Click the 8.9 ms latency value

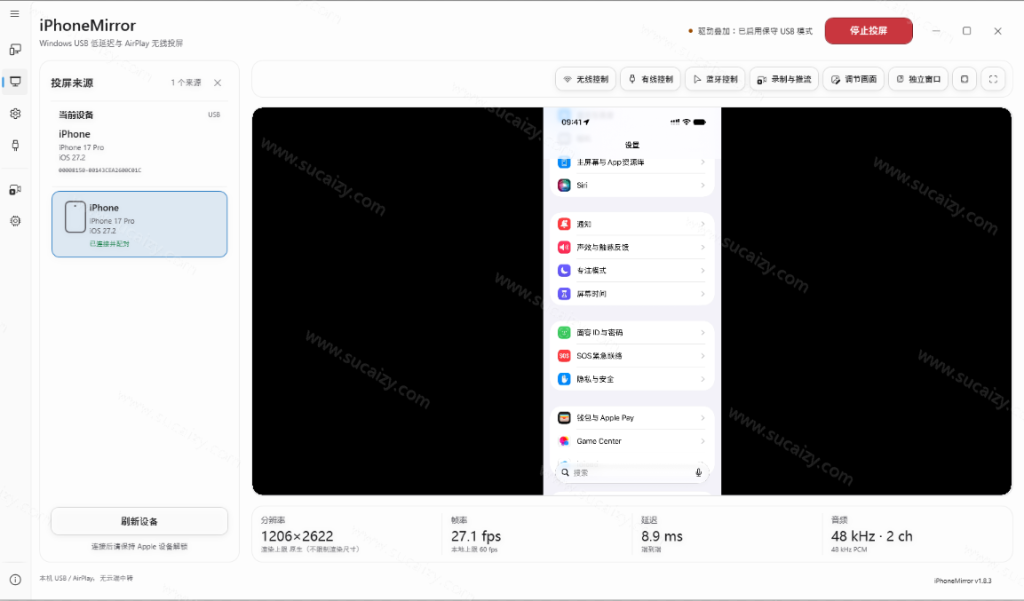coord(662,536)
